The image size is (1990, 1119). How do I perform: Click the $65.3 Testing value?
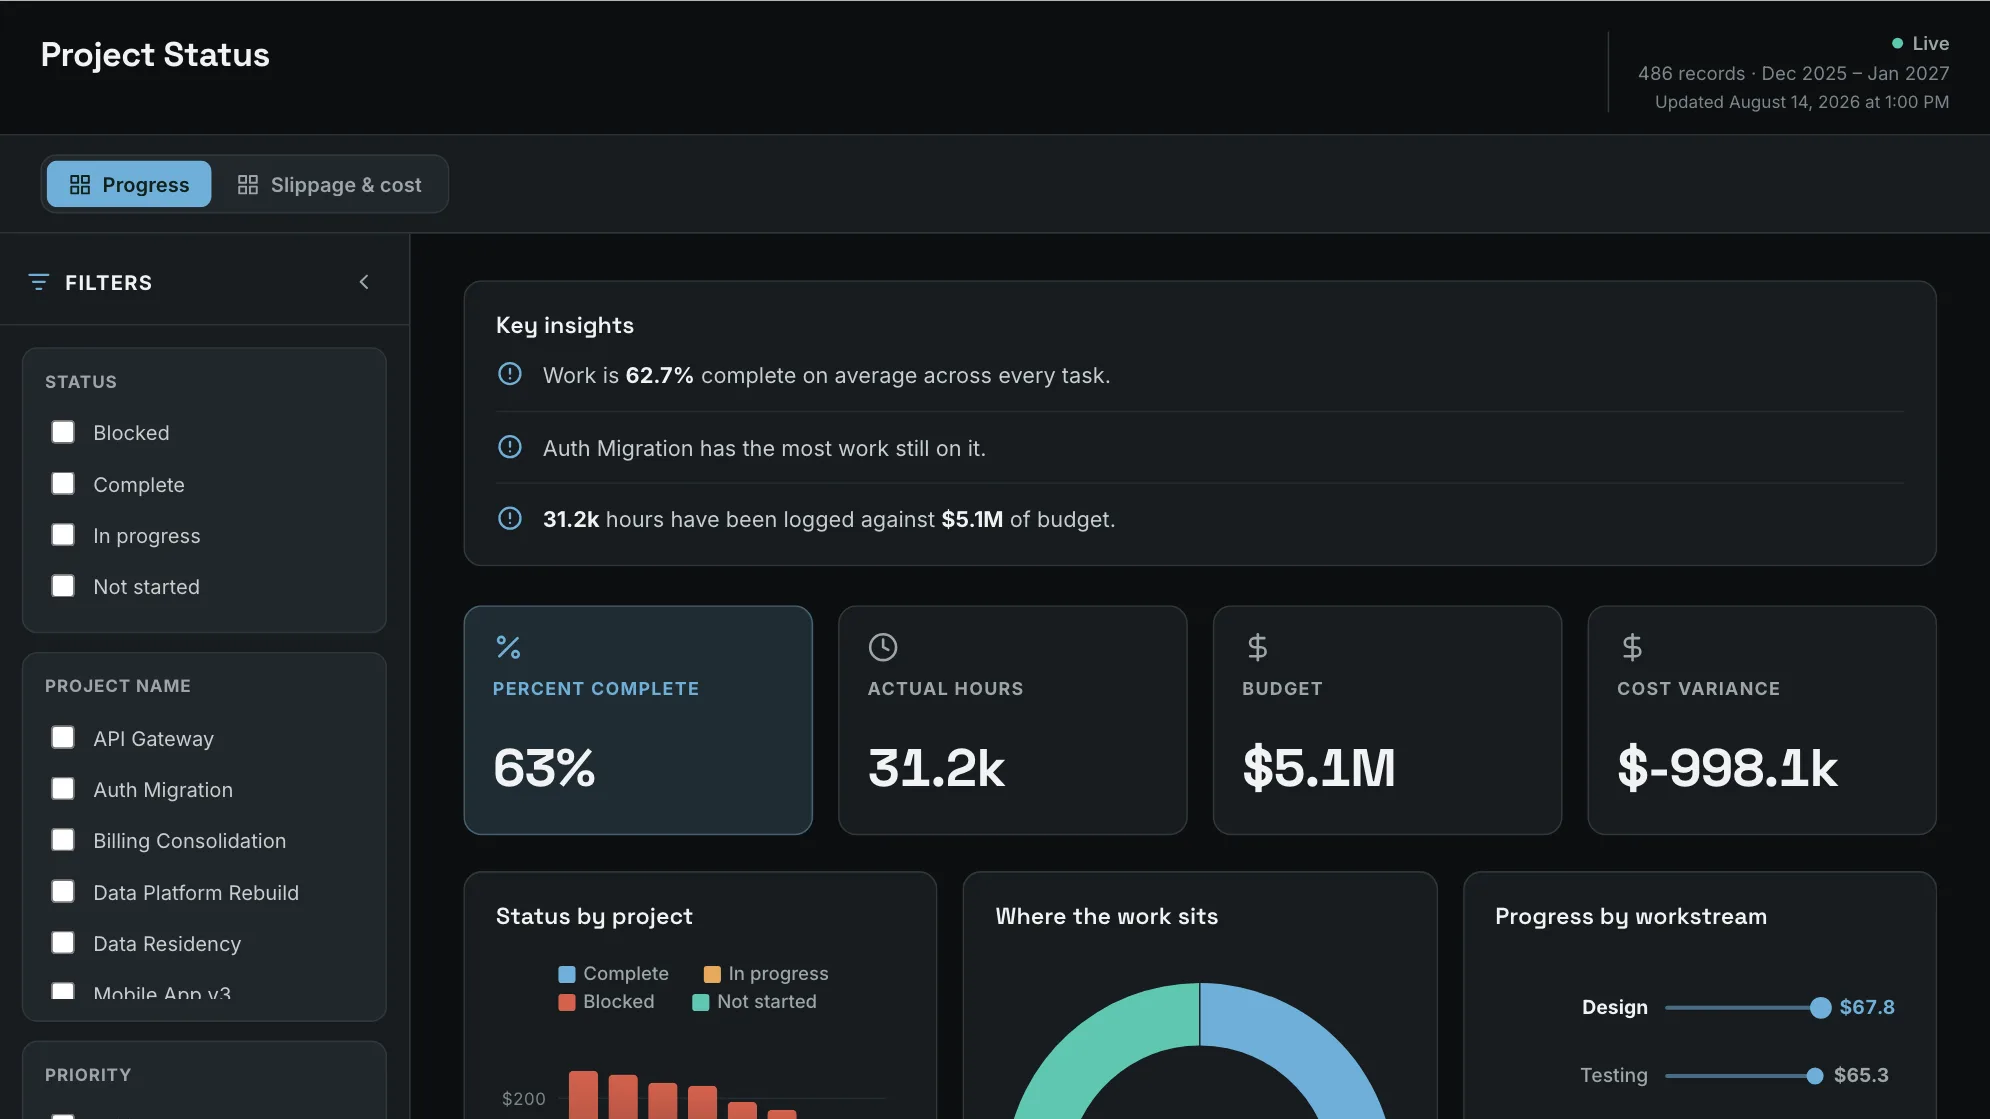pos(1861,1075)
